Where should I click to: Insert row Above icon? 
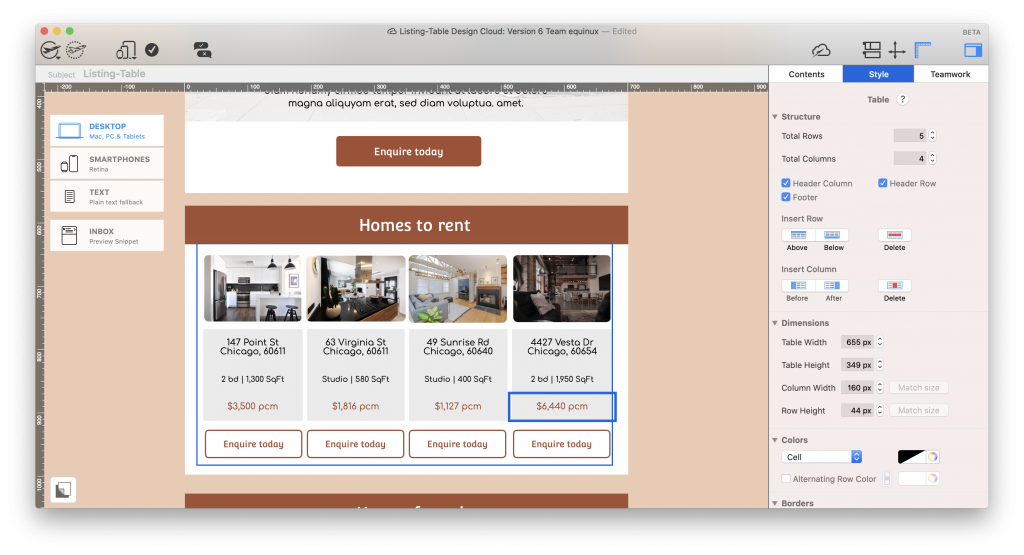[x=798, y=235]
